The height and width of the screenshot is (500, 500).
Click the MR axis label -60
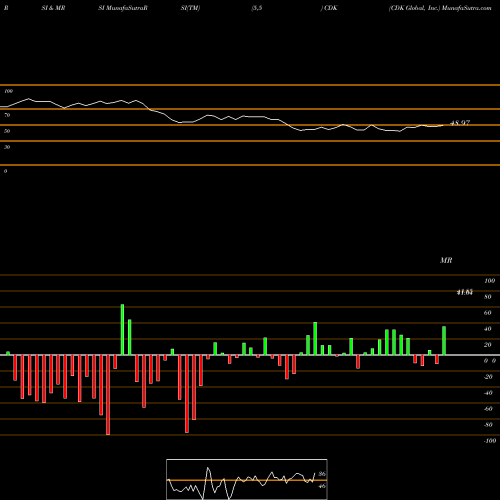488,409
